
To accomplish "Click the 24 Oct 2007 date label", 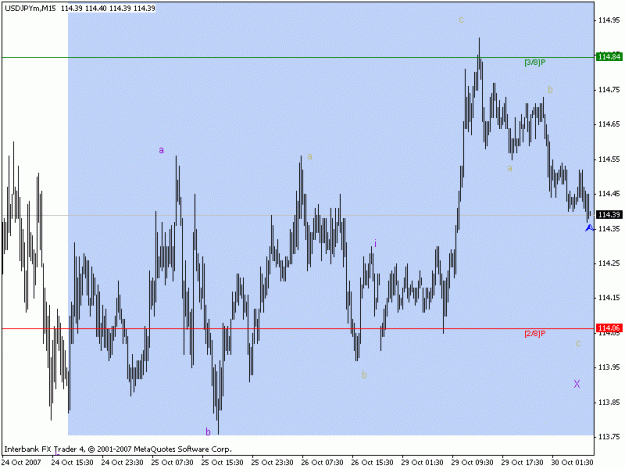I will point(21,463).
